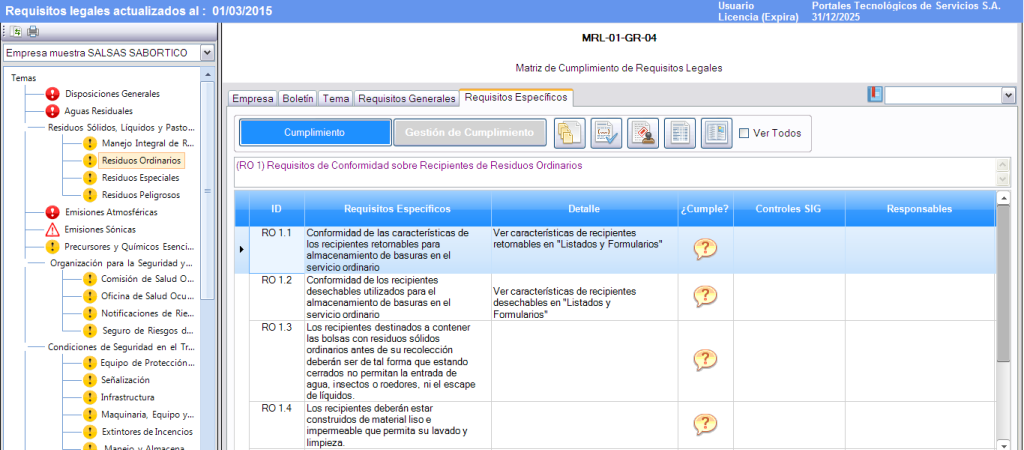Click the row selector arrow for RO 1.1

242,249
